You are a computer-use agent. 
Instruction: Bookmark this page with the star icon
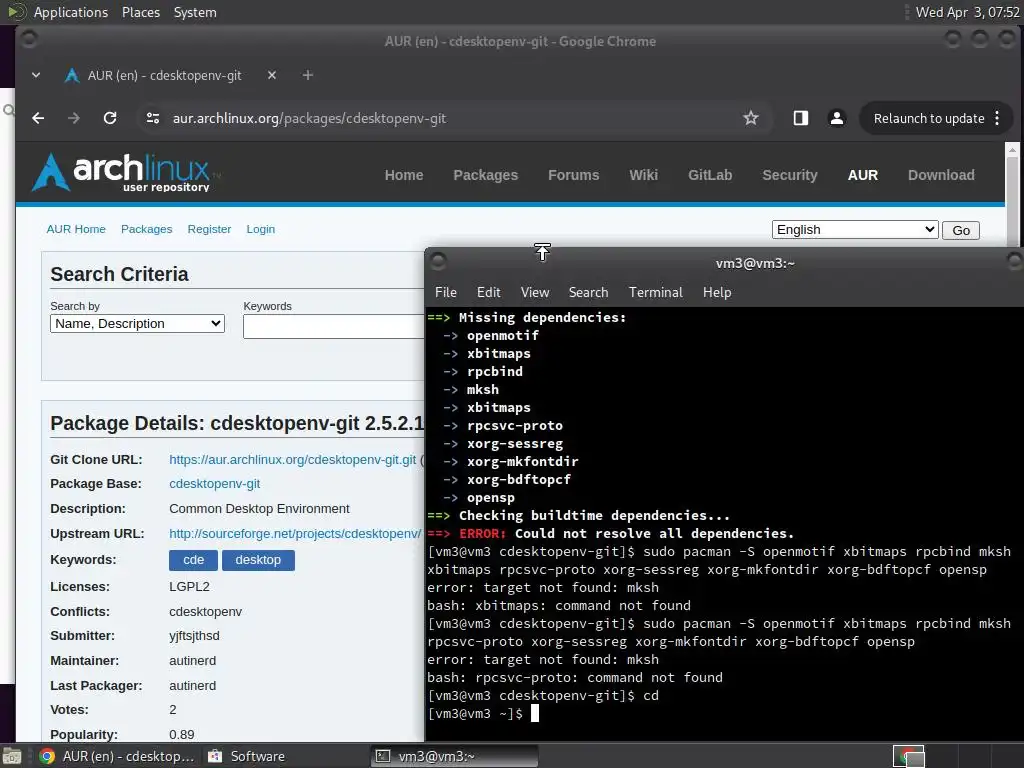point(751,118)
